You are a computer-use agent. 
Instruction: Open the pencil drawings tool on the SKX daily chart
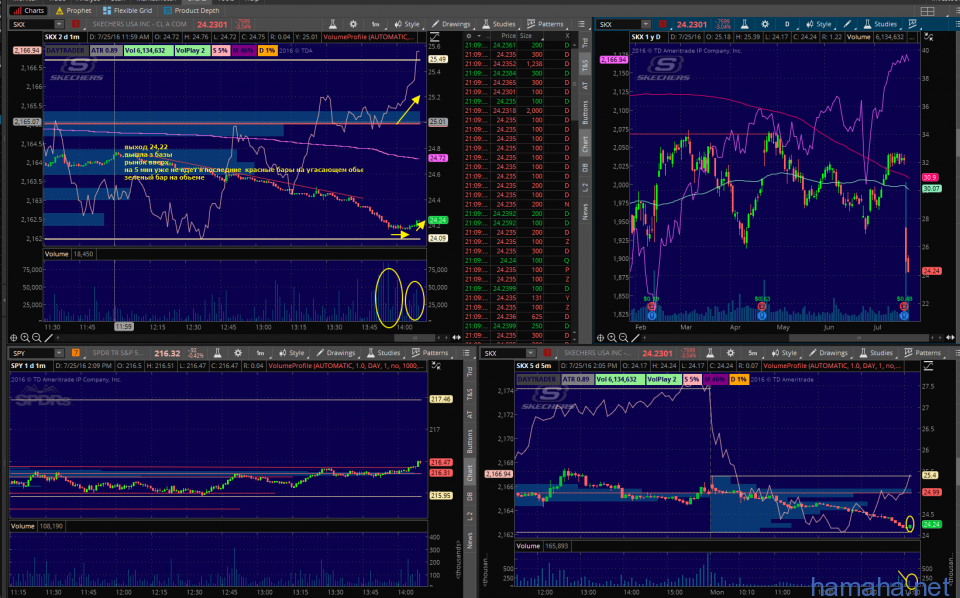point(847,24)
